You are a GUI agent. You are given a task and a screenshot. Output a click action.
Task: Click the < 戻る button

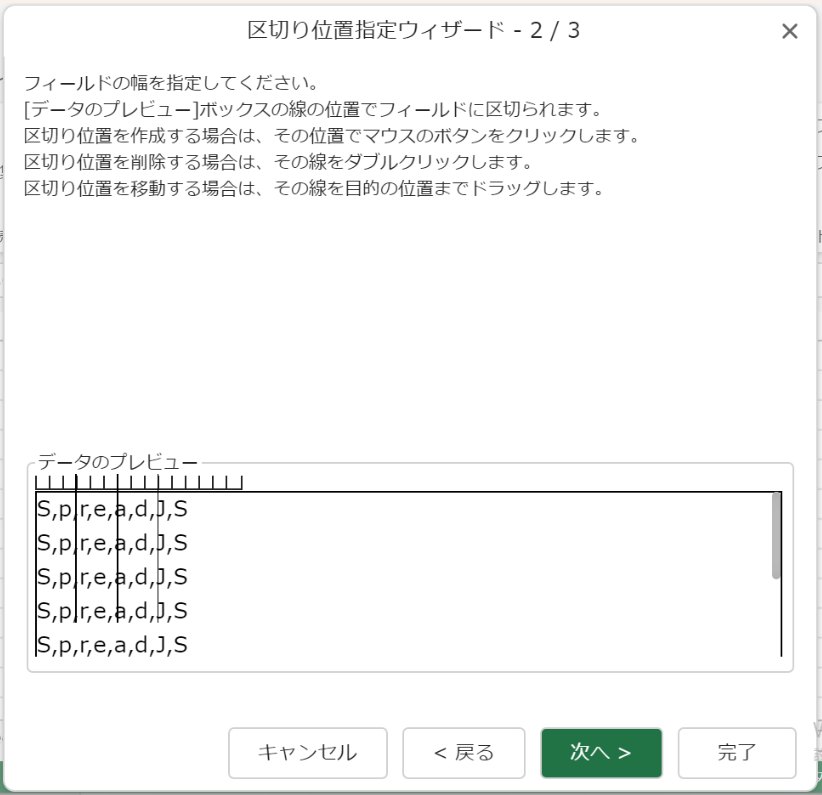pos(463,753)
